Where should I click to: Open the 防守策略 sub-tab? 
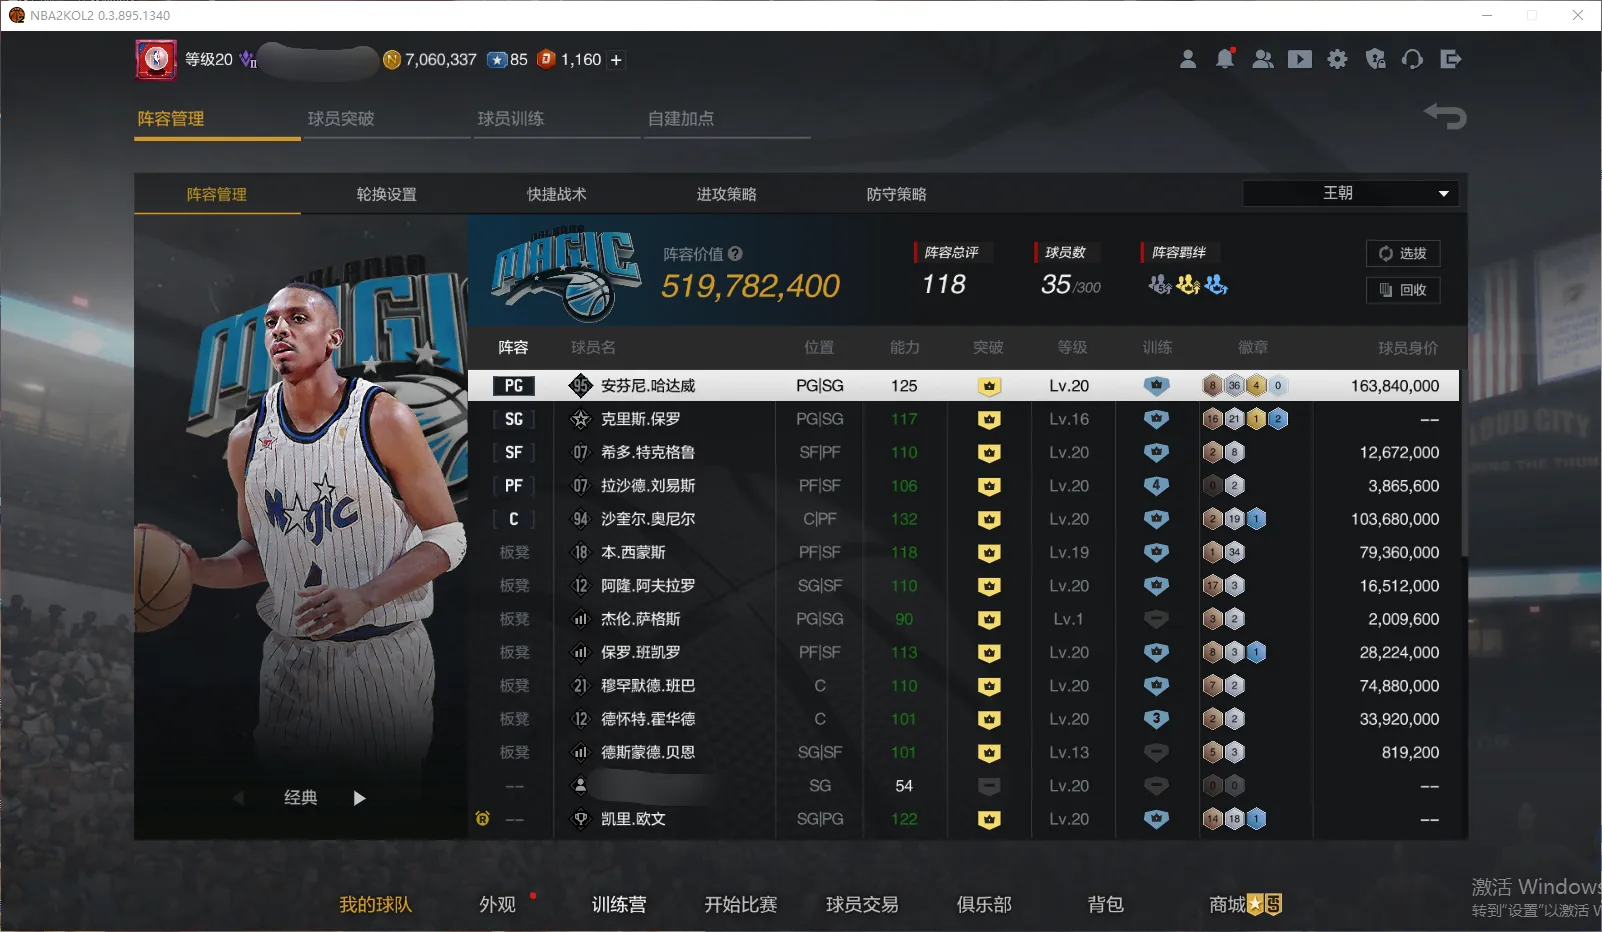(897, 194)
